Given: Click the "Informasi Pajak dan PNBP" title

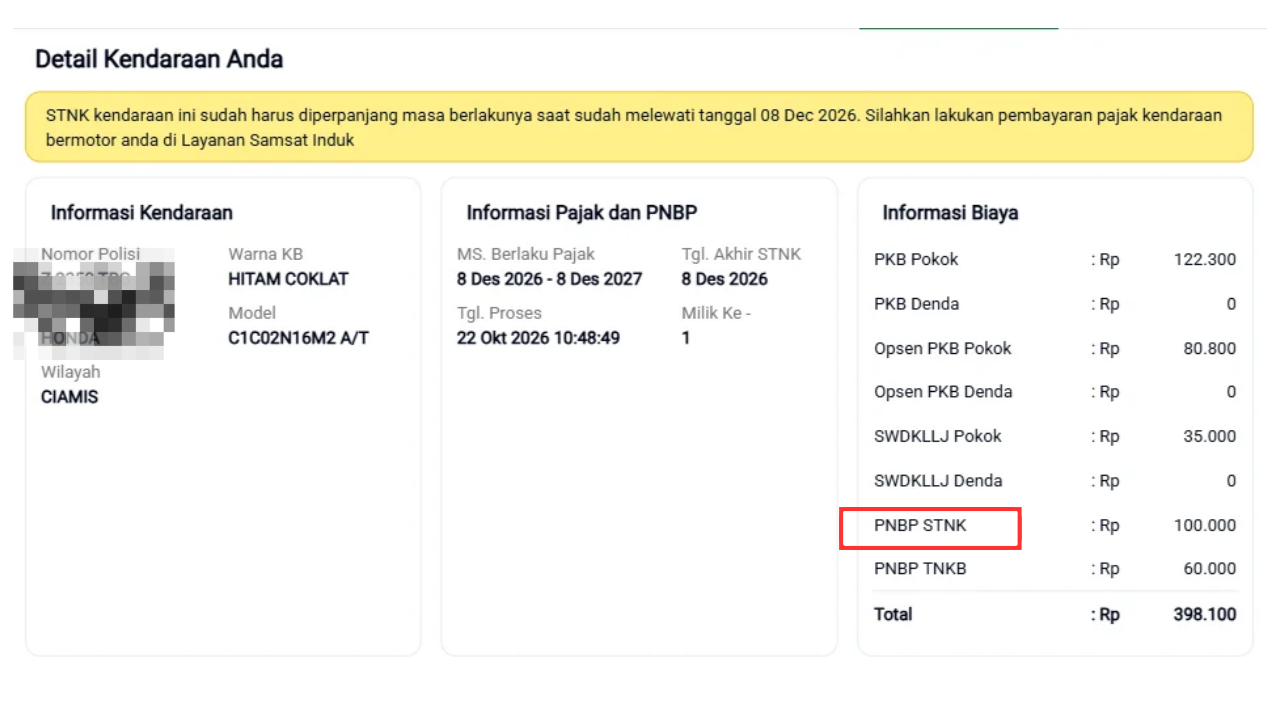Looking at the screenshot, I should click(x=581, y=213).
